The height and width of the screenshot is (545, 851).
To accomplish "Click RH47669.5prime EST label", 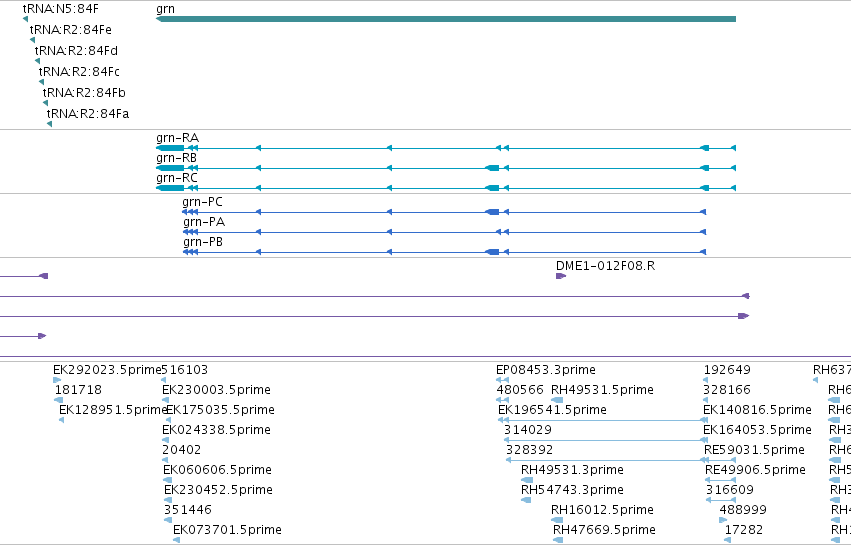I will pyautogui.click(x=604, y=530).
